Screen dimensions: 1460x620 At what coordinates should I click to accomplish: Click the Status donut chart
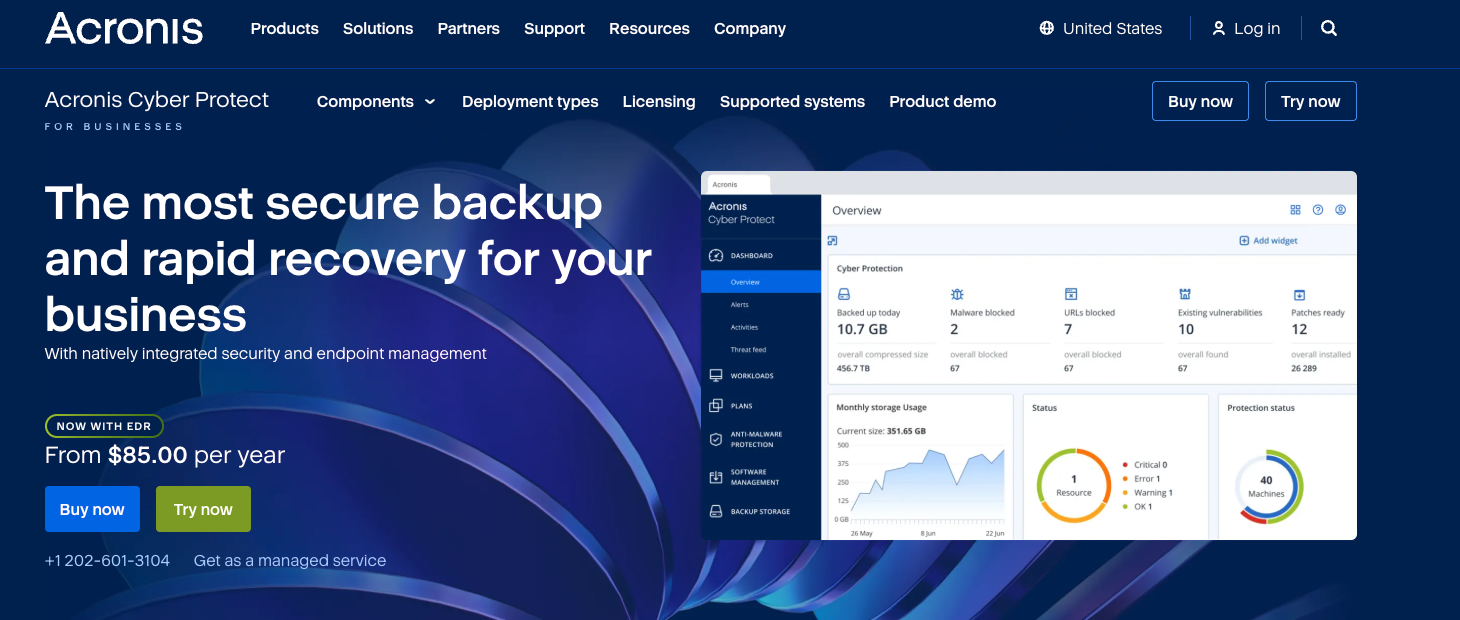[1074, 485]
